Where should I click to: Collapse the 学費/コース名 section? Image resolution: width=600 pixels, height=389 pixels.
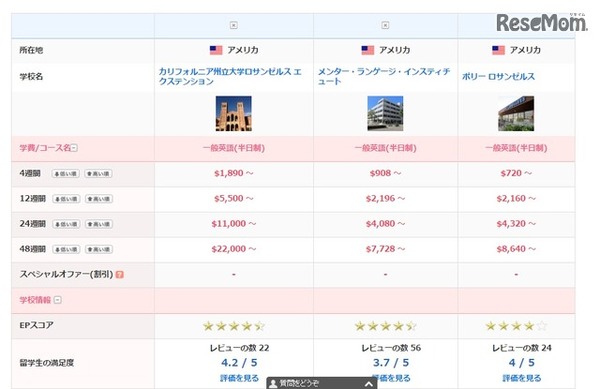(x=74, y=148)
